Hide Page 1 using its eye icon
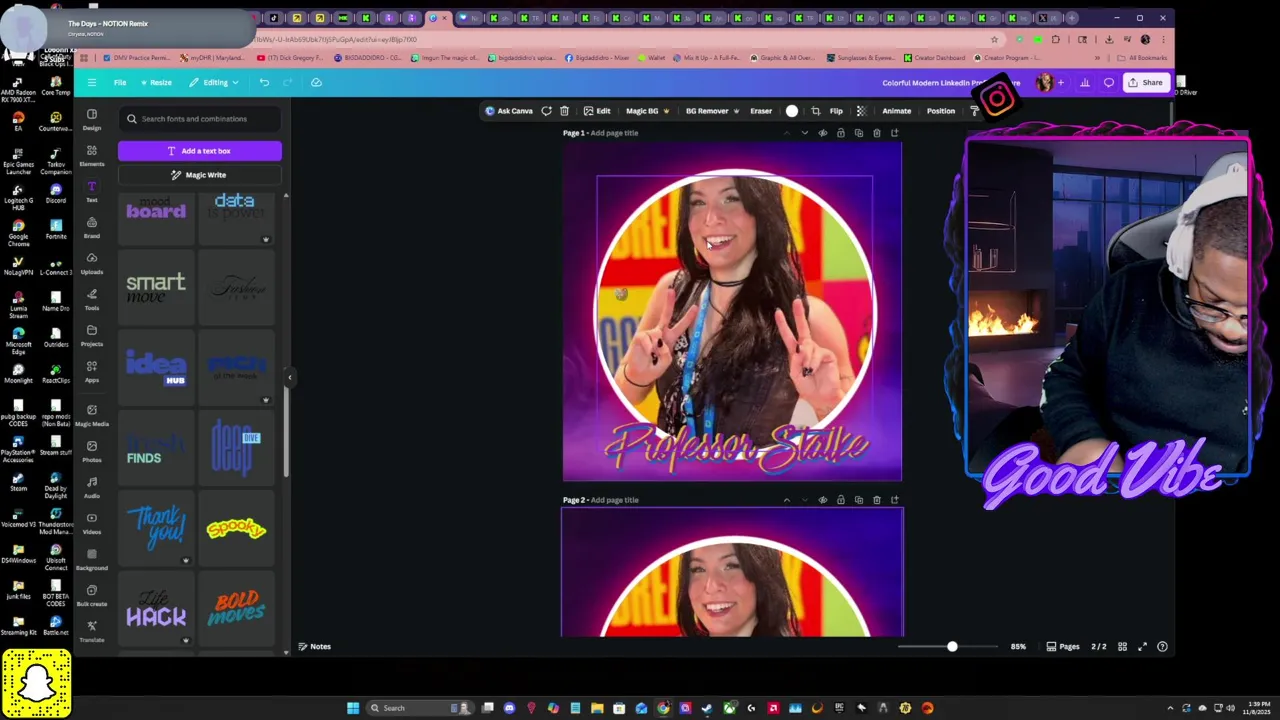Image resolution: width=1280 pixels, height=720 pixels. click(822, 133)
